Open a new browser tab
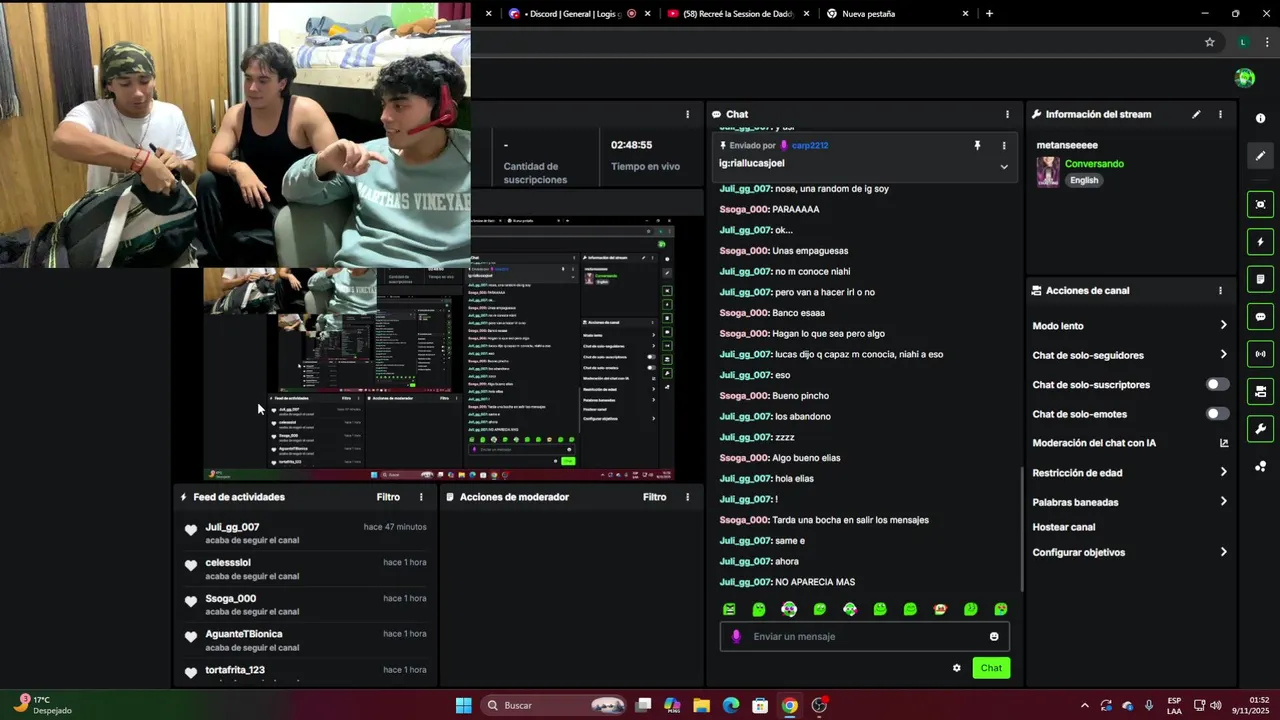The image size is (1280, 720). pyautogui.click(x=989, y=14)
